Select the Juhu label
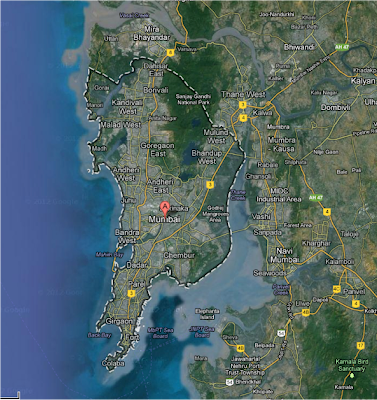The image size is (377, 400). (x=128, y=200)
